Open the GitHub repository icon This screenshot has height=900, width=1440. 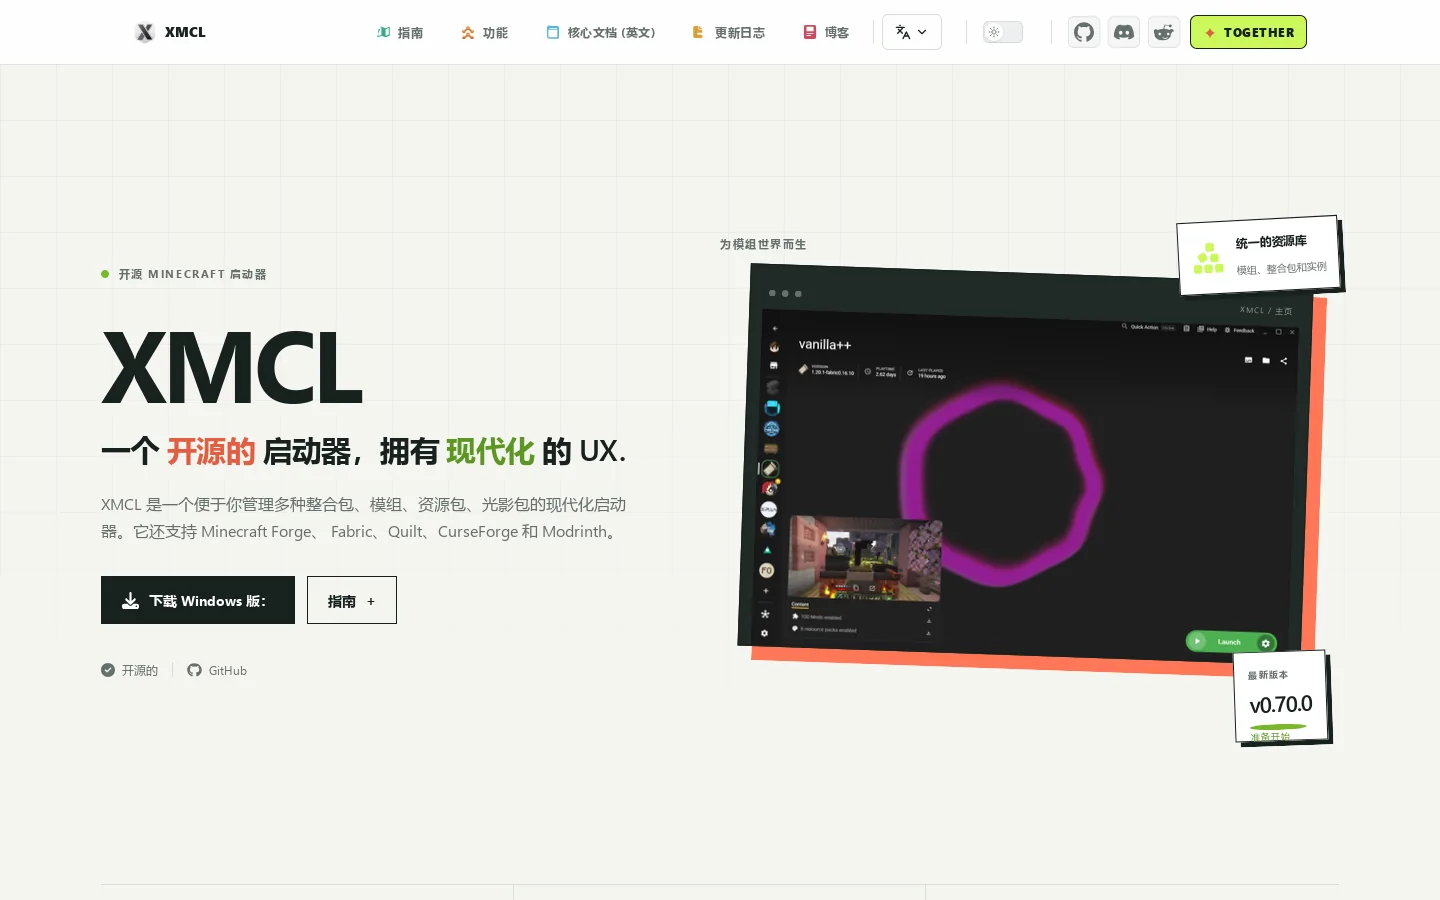[x=1084, y=32]
